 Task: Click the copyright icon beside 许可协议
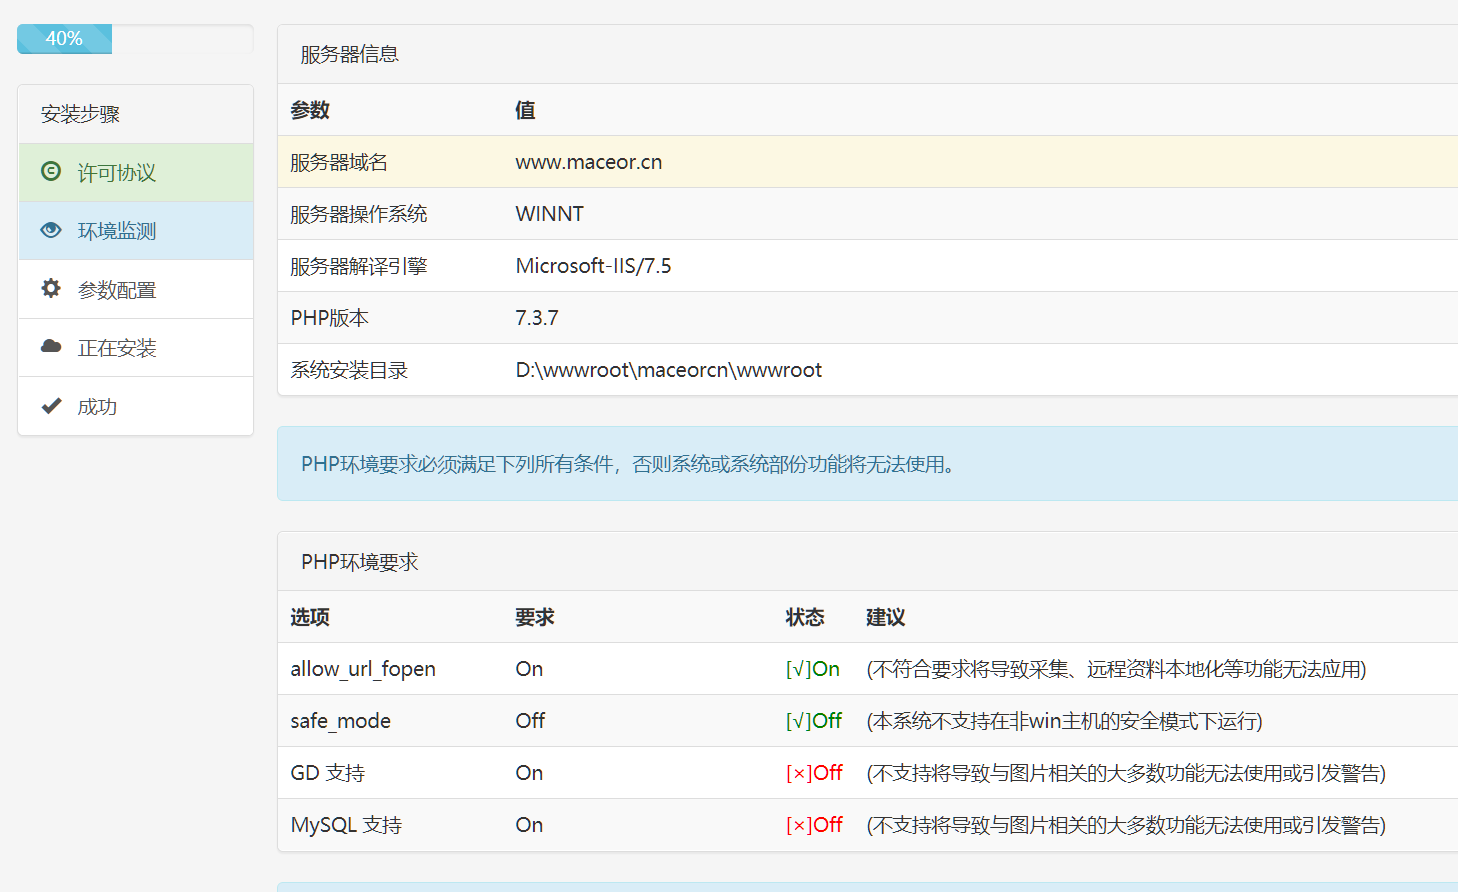pyautogui.click(x=51, y=171)
